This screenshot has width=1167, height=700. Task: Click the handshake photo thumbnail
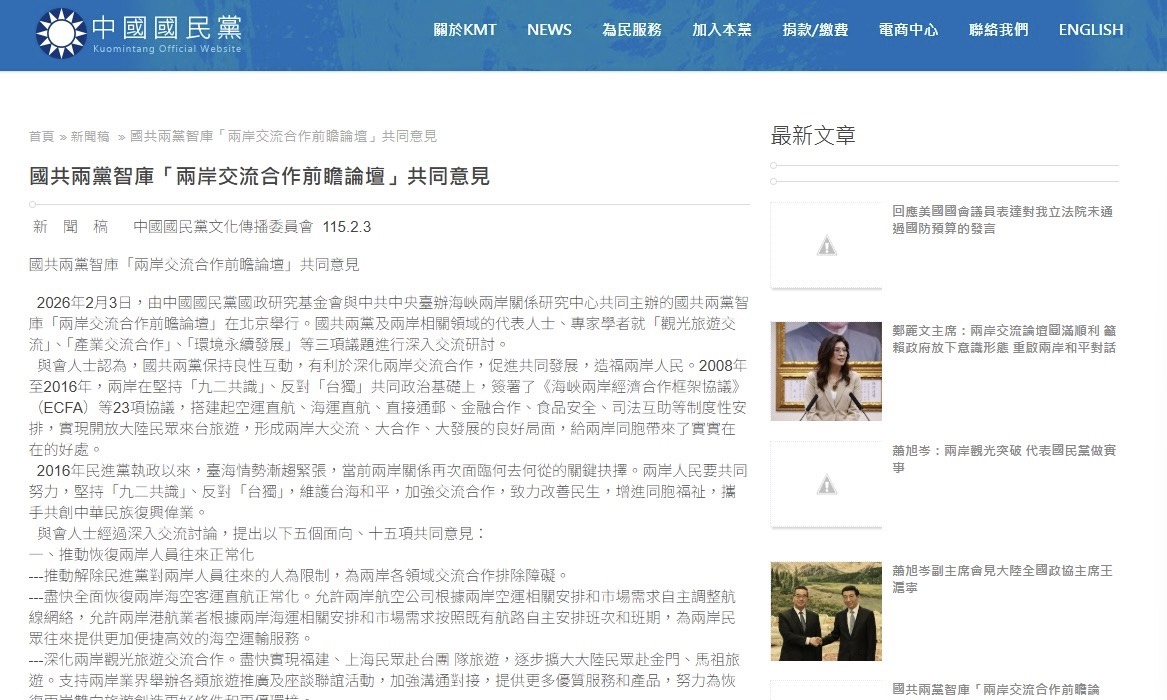tap(826, 611)
